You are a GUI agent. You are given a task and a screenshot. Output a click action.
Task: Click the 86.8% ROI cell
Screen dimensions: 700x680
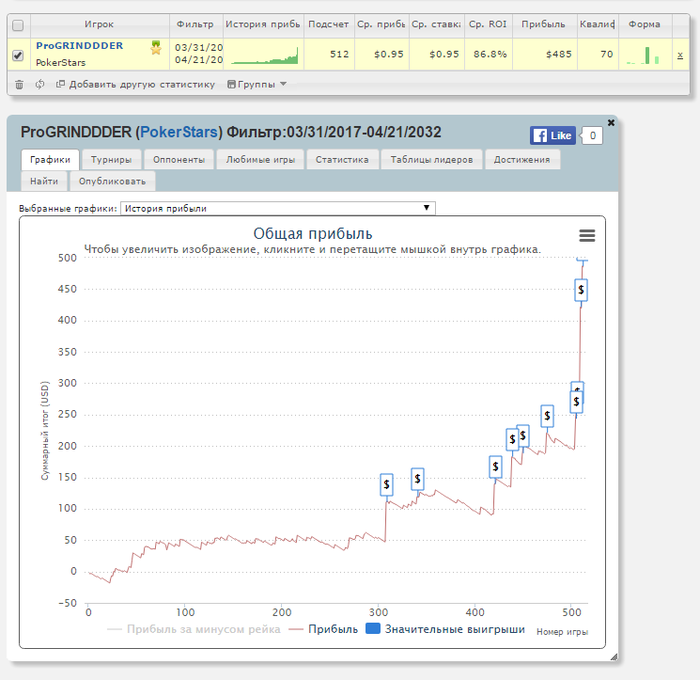coord(490,54)
